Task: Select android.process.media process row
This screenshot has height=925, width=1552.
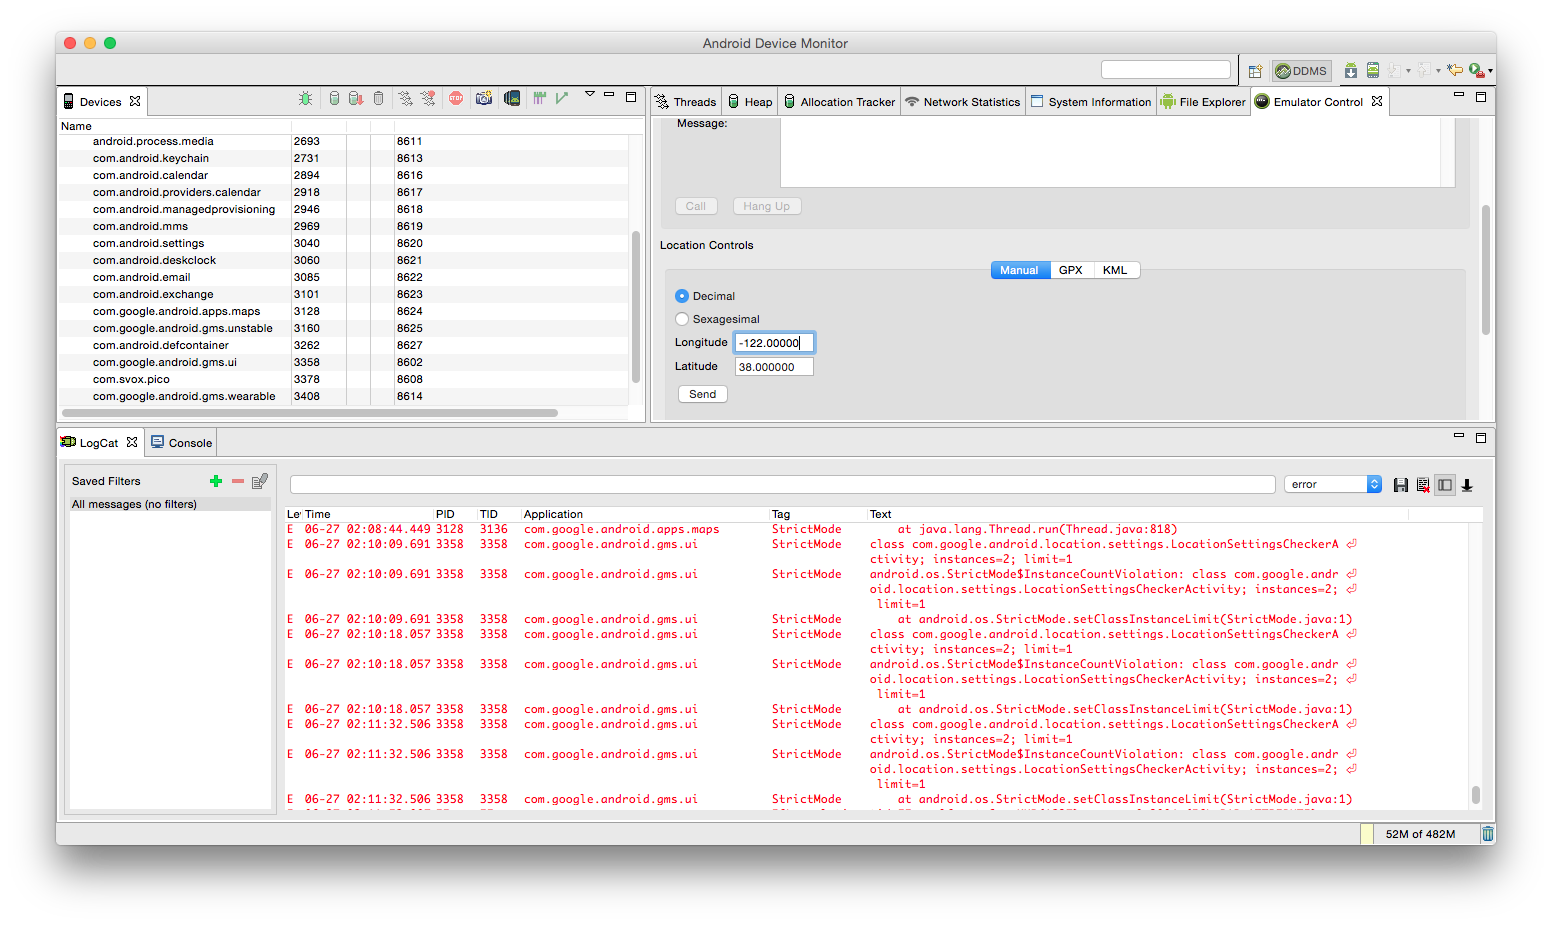Action: point(344,141)
